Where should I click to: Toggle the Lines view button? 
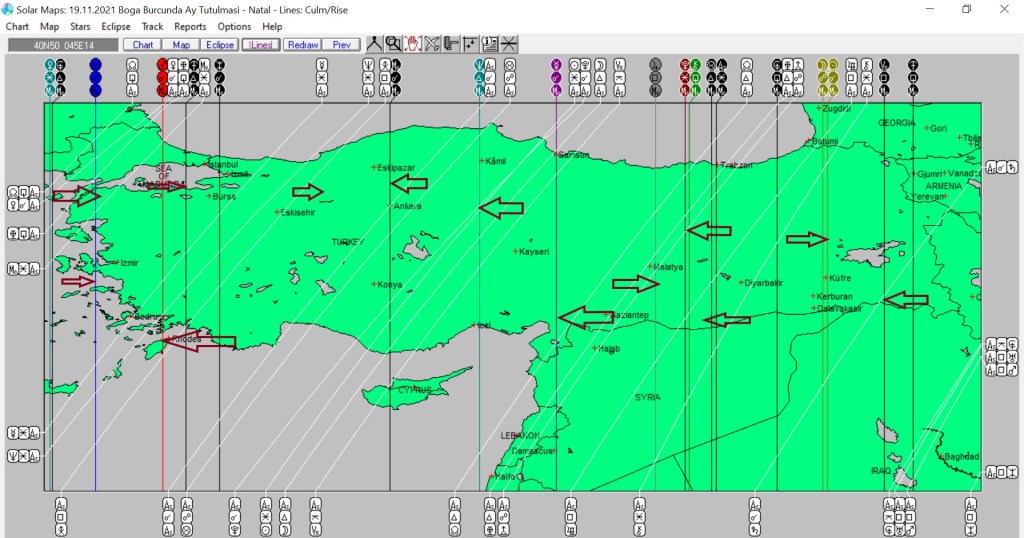260,45
